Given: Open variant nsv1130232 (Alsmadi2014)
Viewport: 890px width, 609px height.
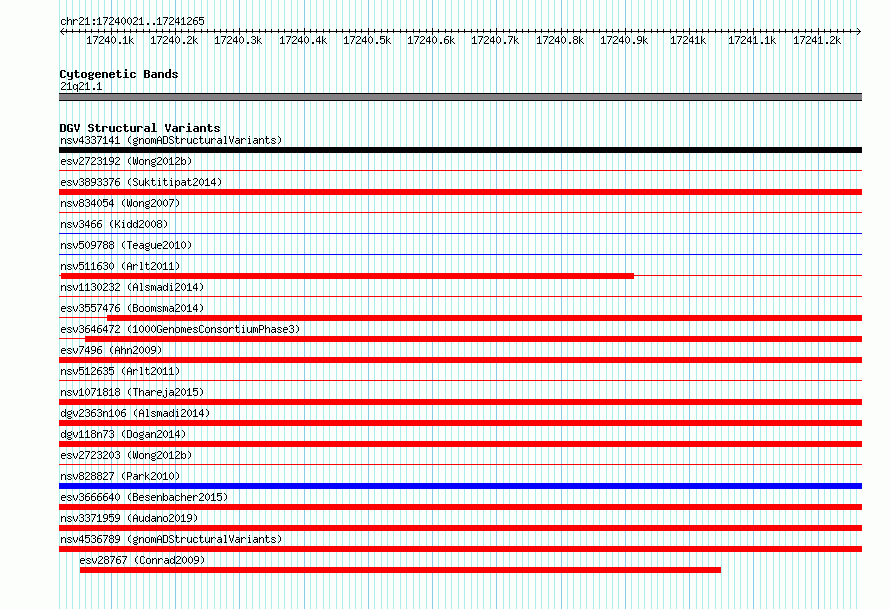Looking at the screenshot, I should [x=132, y=287].
